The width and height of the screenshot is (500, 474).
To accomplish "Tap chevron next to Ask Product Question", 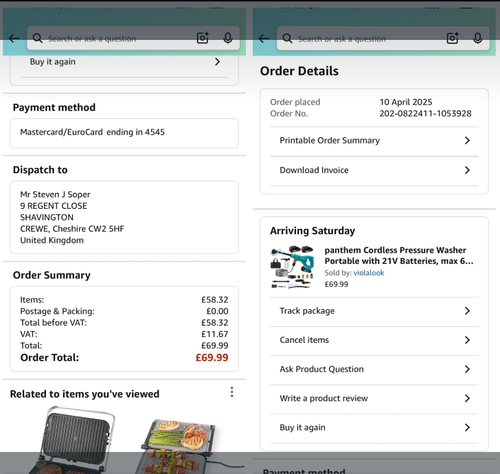I will point(467,369).
